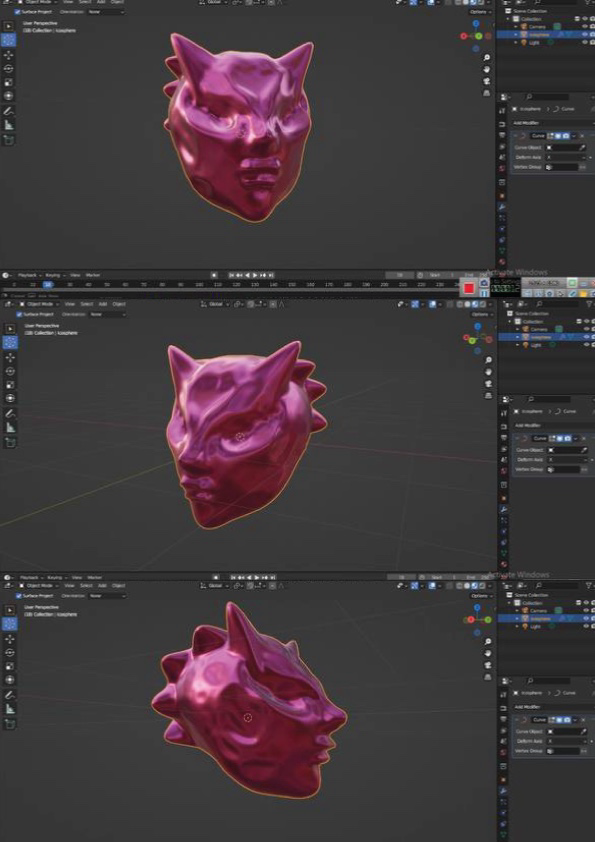The image size is (595, 842).
Task: Click the red stop recording button
Action: [x=468, y=288]
